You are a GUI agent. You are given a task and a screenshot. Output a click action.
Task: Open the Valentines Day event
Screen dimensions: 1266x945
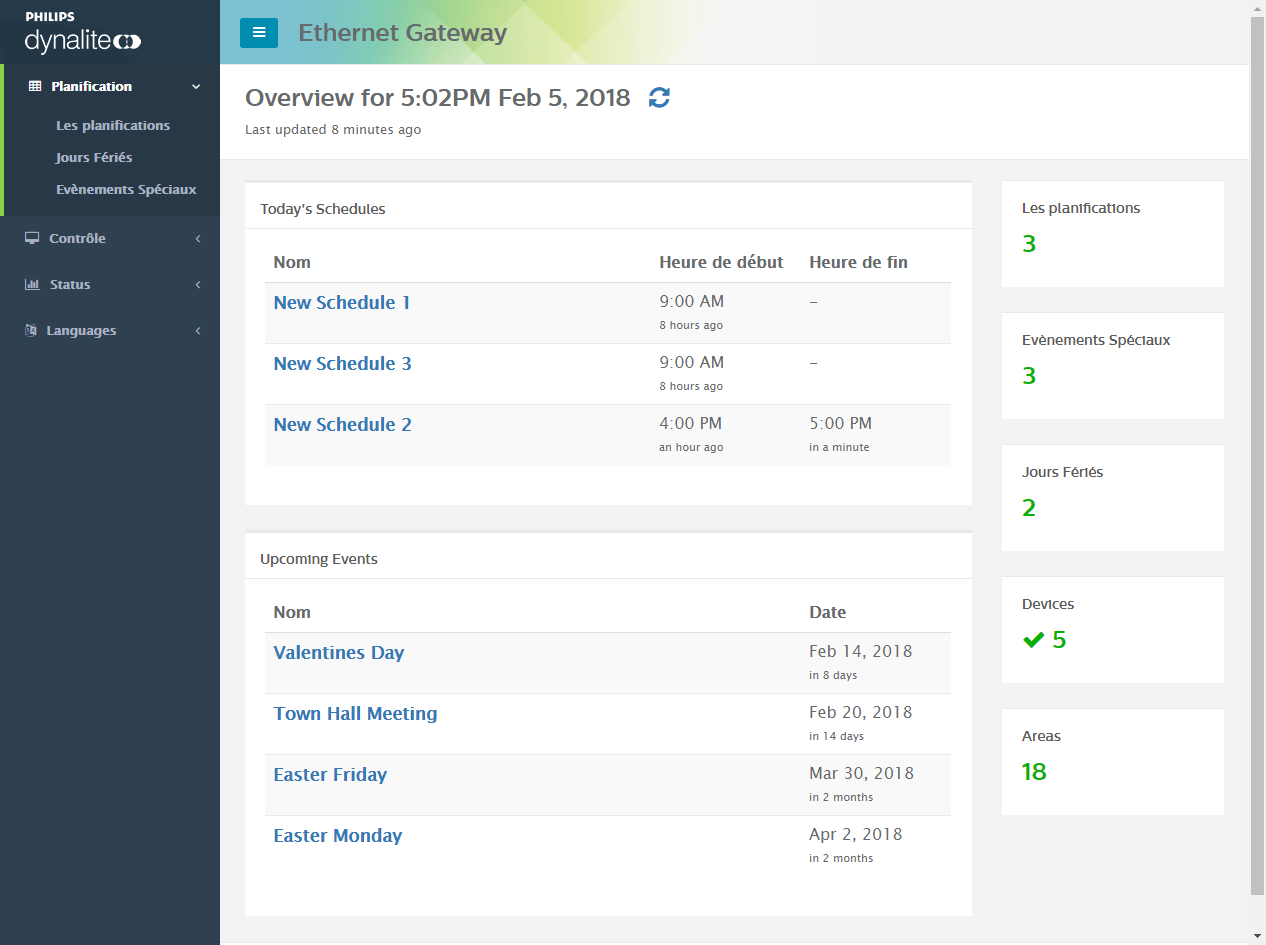[339, 653]
